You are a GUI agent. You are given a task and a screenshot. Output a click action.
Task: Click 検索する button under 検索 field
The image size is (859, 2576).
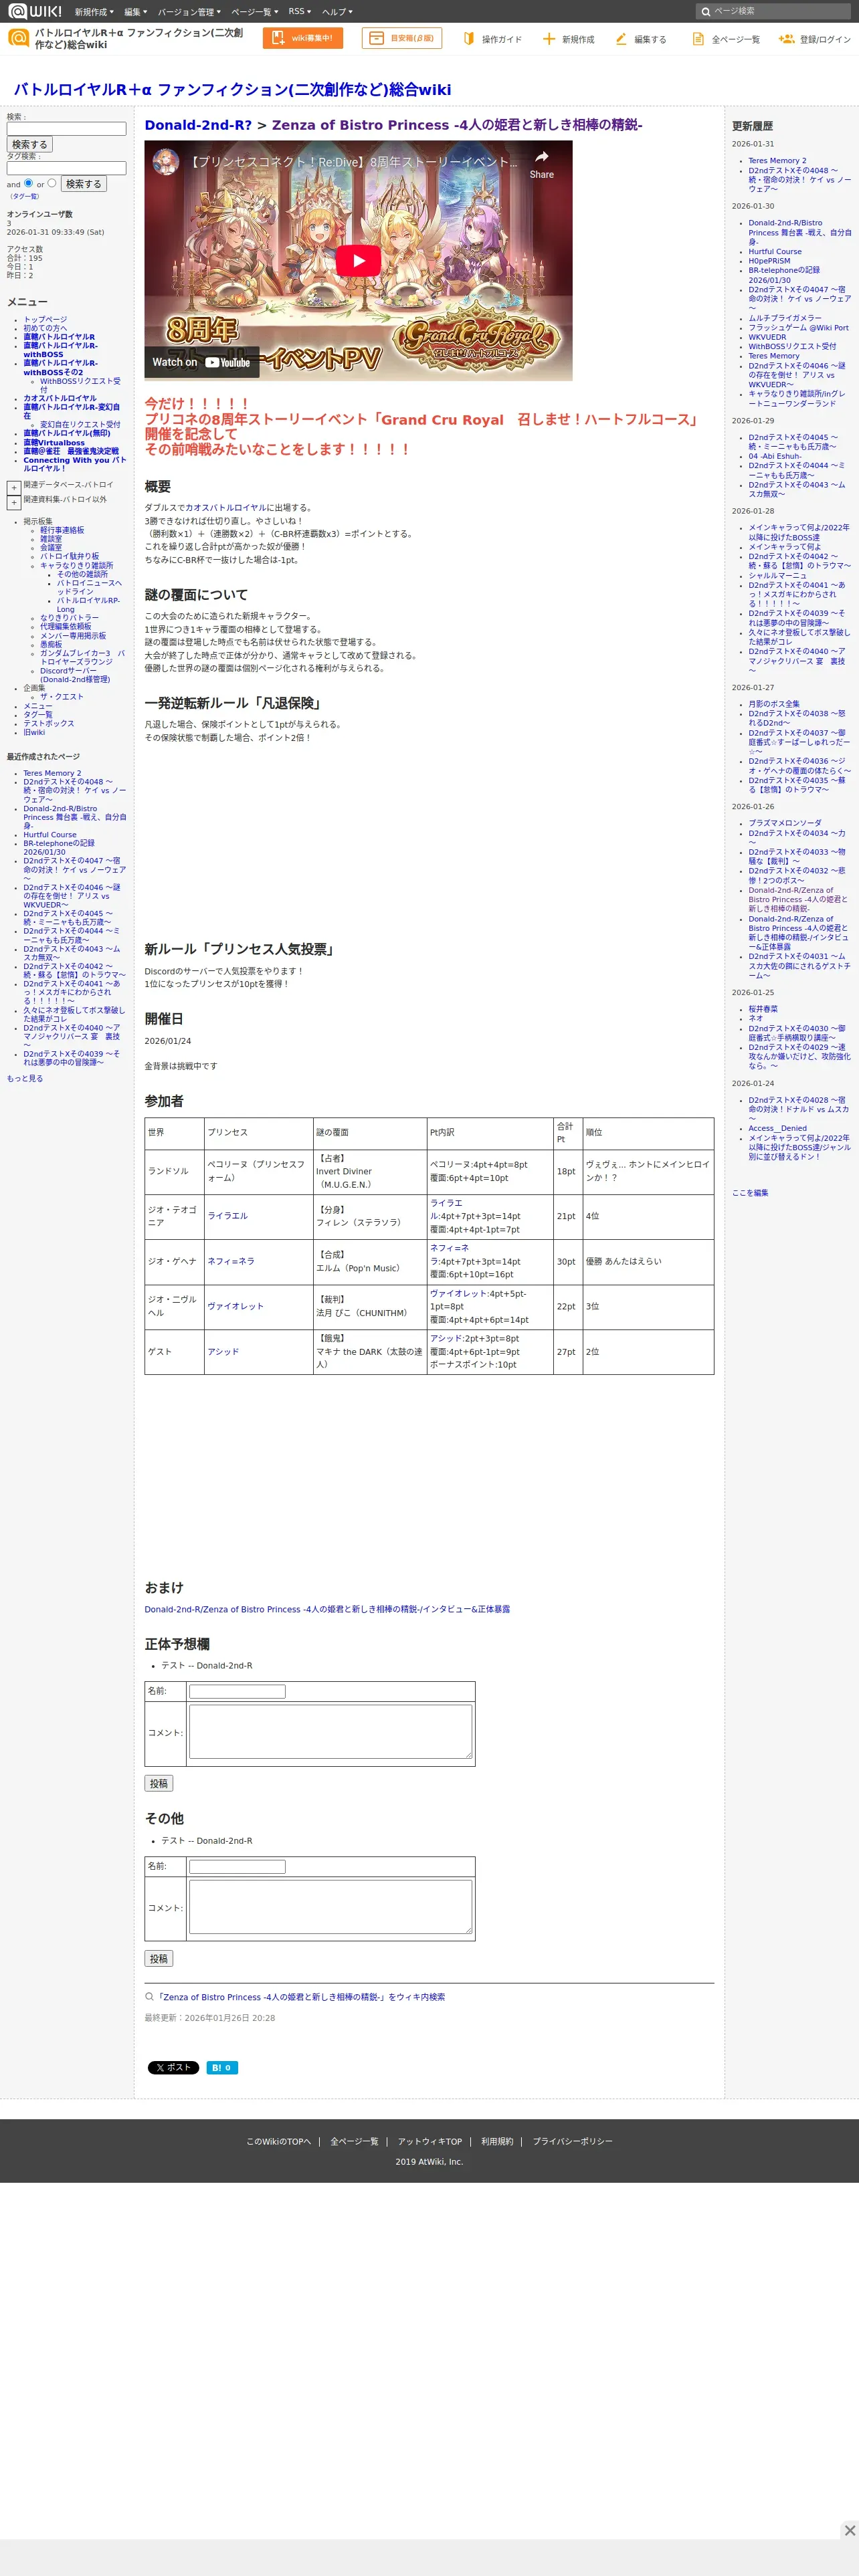coord(29,145)
